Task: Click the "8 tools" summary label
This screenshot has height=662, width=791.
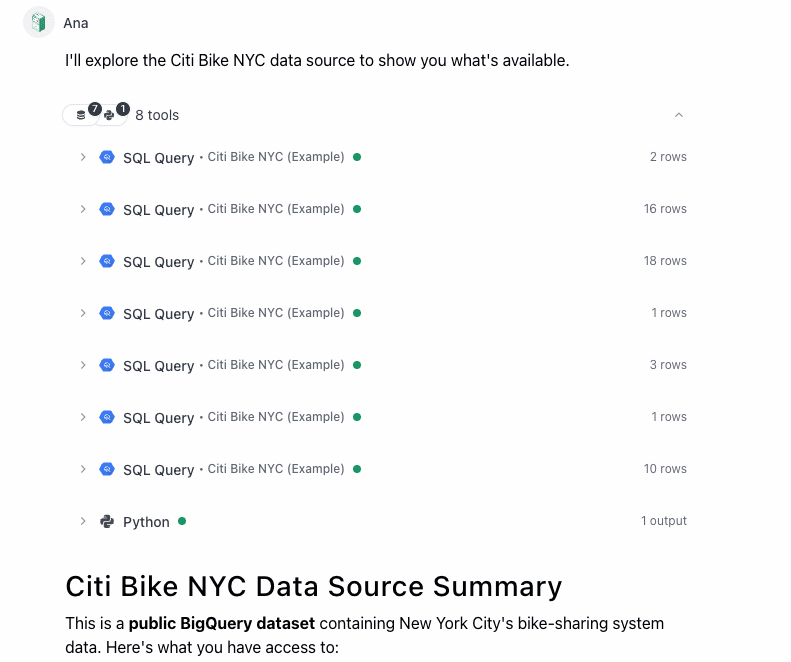Action: tap(157, 115)
